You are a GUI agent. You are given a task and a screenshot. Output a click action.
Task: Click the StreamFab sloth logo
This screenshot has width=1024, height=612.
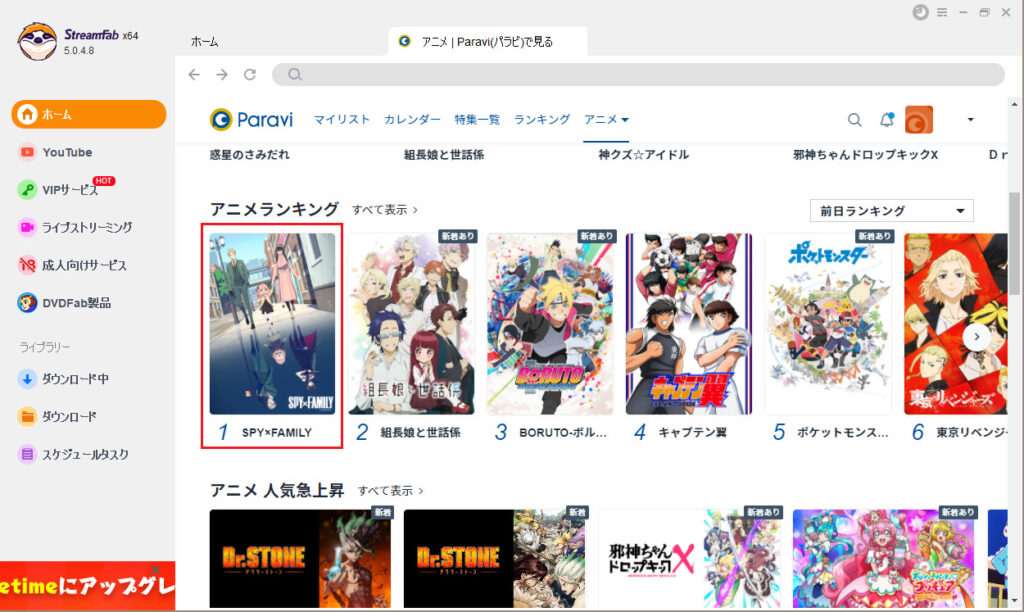(37, 41)
